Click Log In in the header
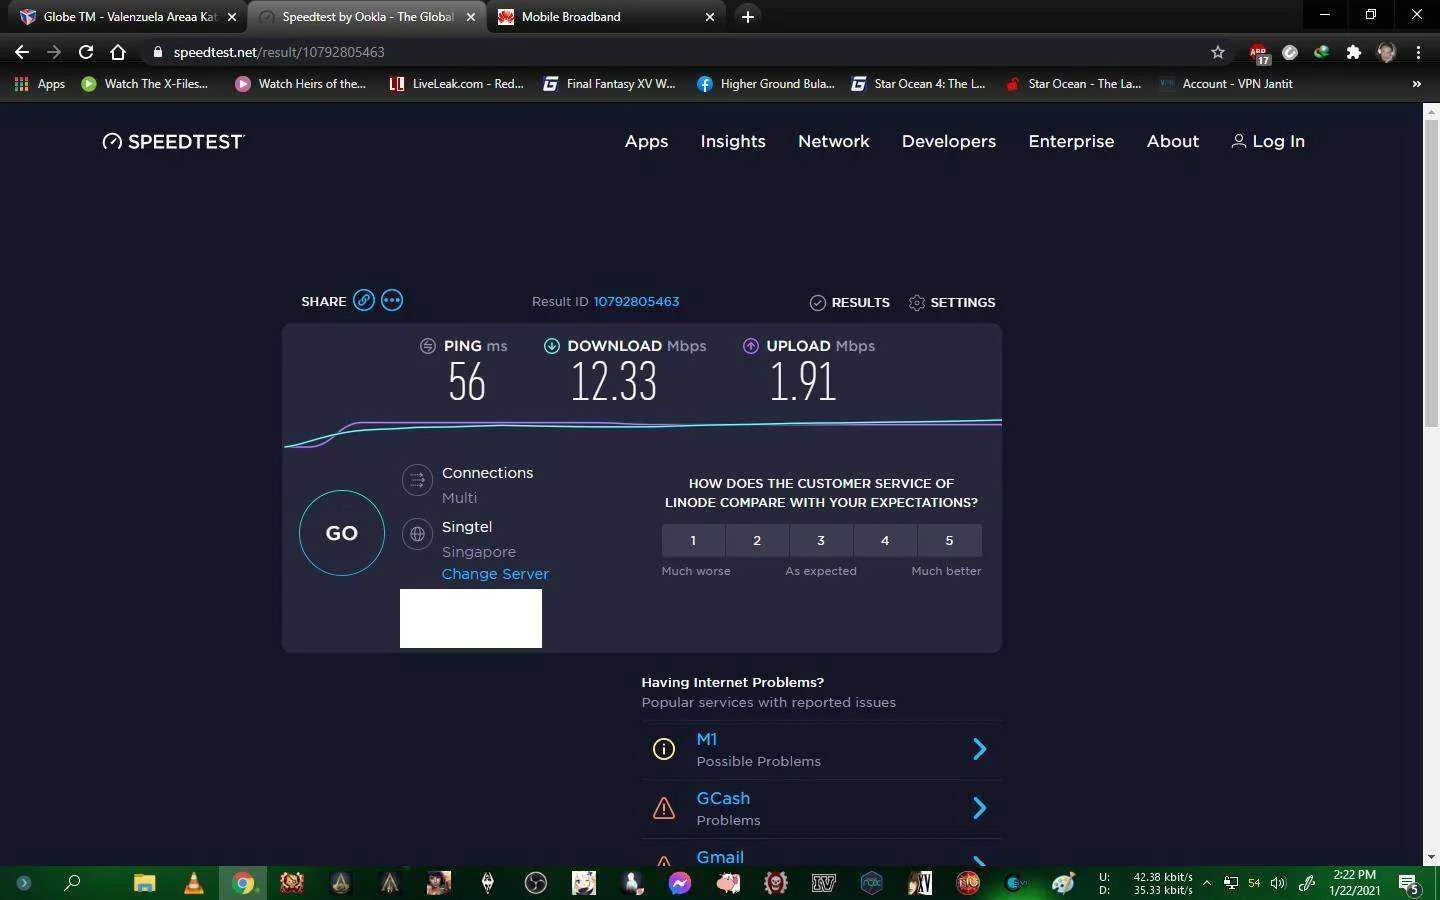This screenshot has width=1440, height=900. point(1267,142)
